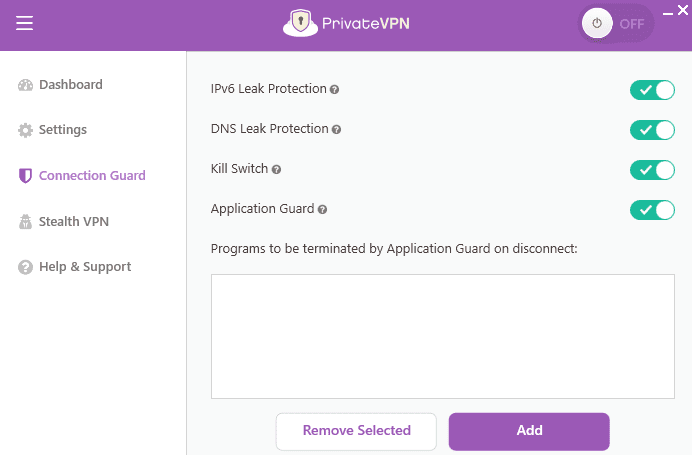Screen dimensions: 692x455
Task: Click the Help & Support question icon
Action: click(x=26, y=267)
